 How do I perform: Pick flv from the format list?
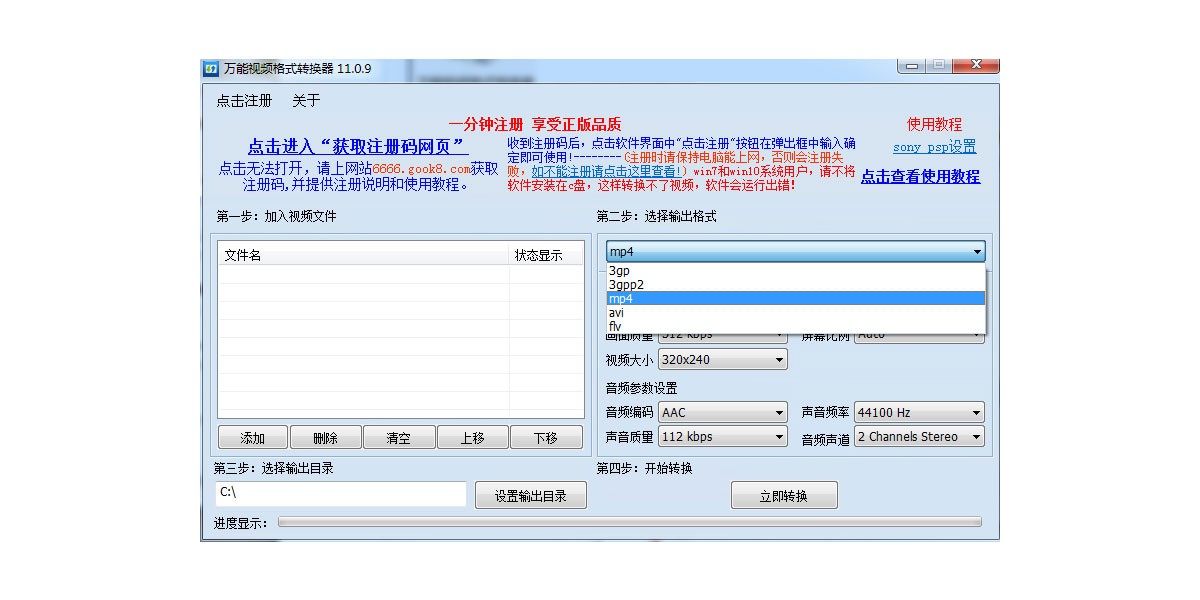(616, 326)
